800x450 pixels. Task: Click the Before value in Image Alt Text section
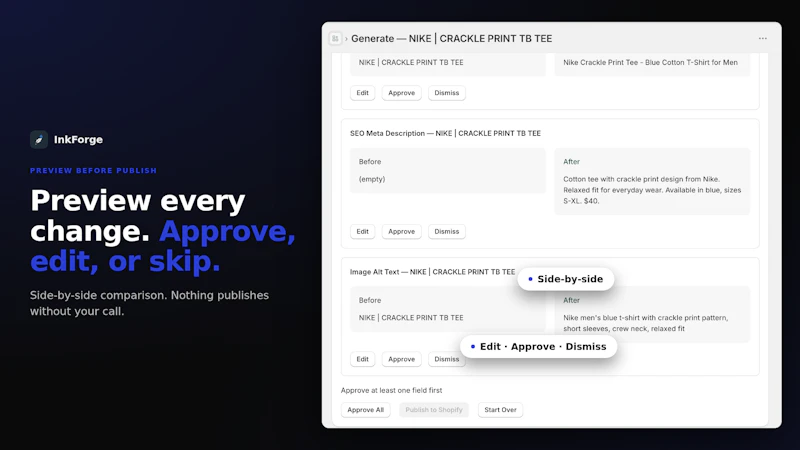coord(411,317)
